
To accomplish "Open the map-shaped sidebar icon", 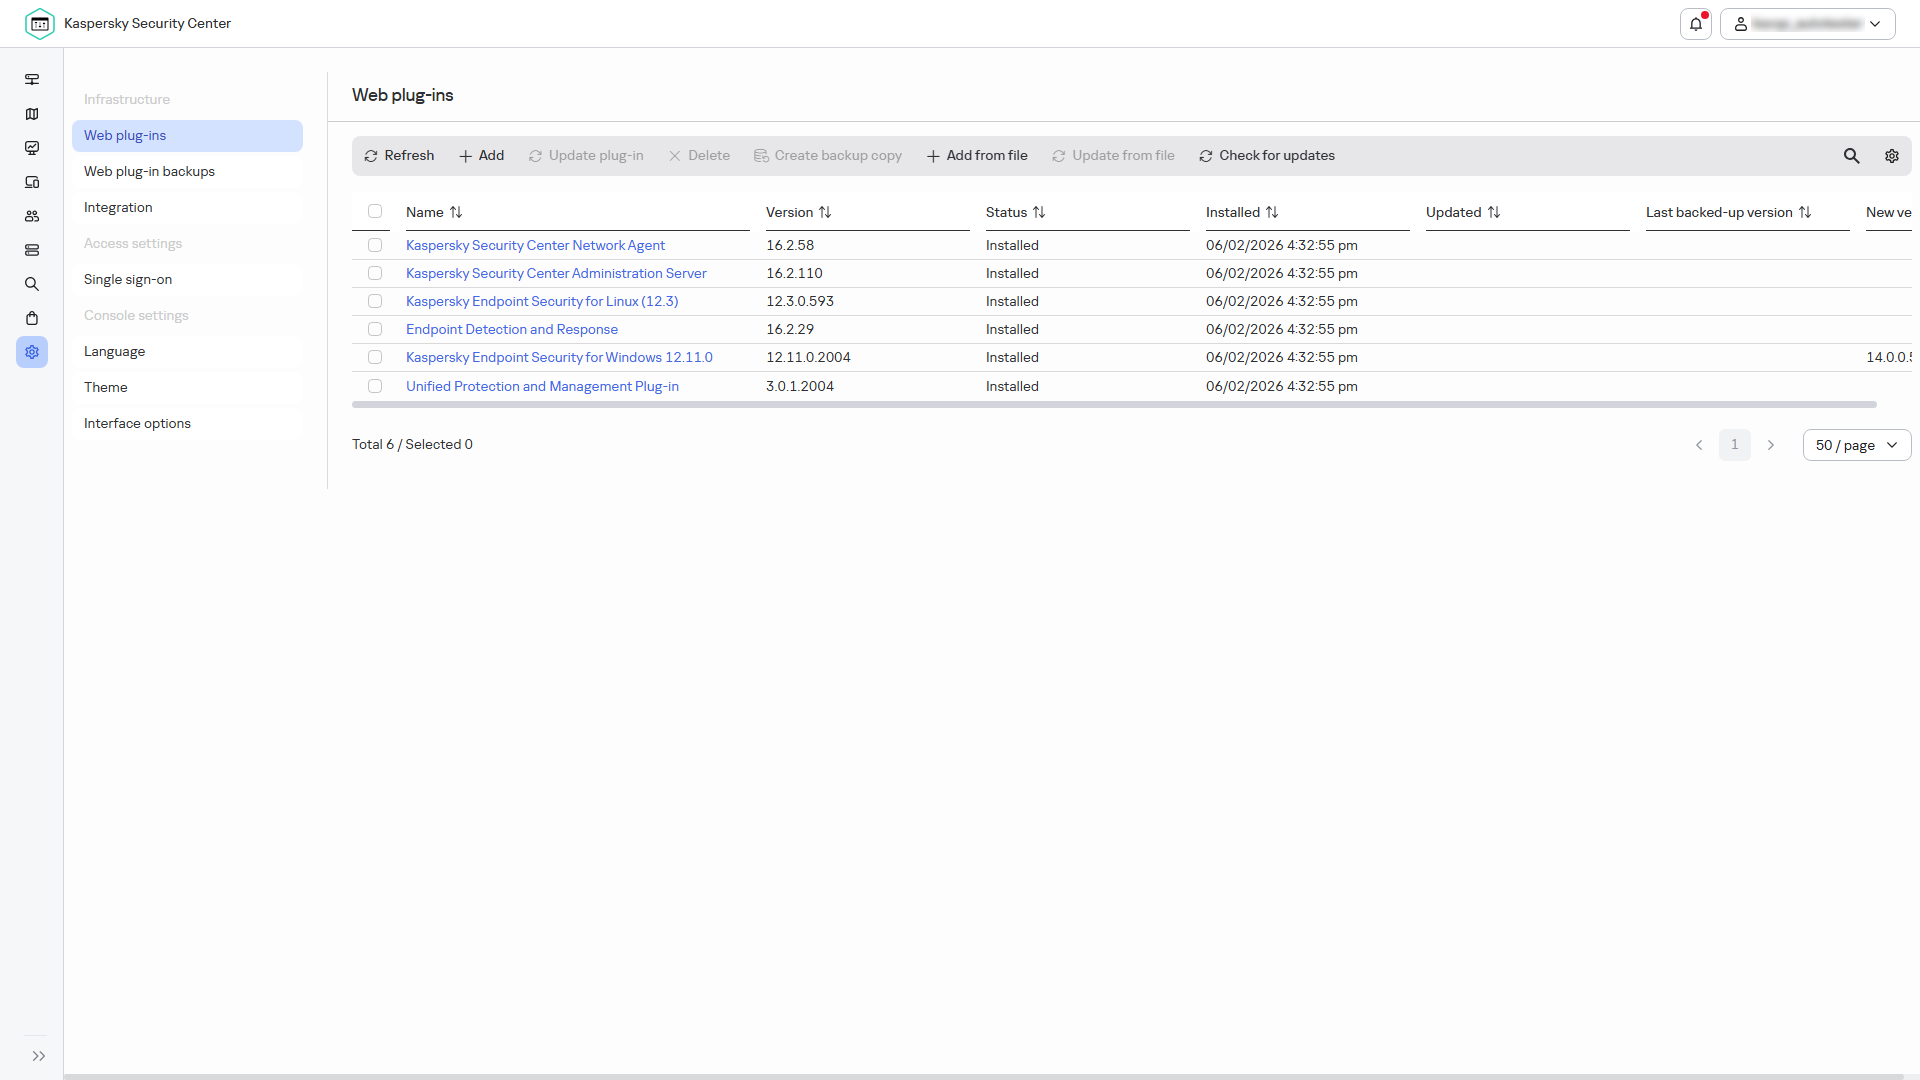I will [x=32, y=114].
